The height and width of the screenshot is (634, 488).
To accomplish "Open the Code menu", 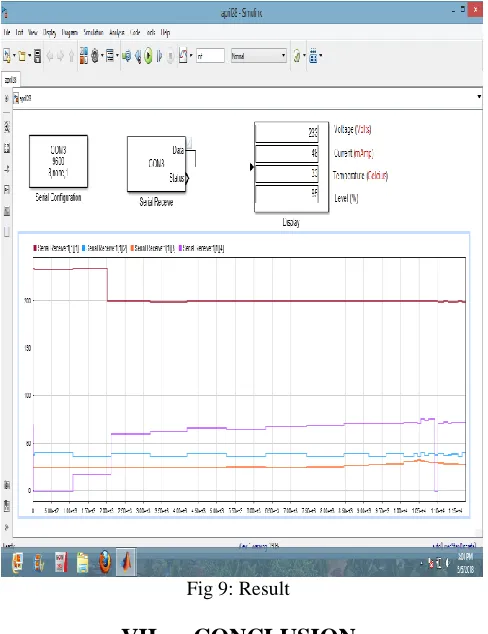I will [x=135, y=32].
